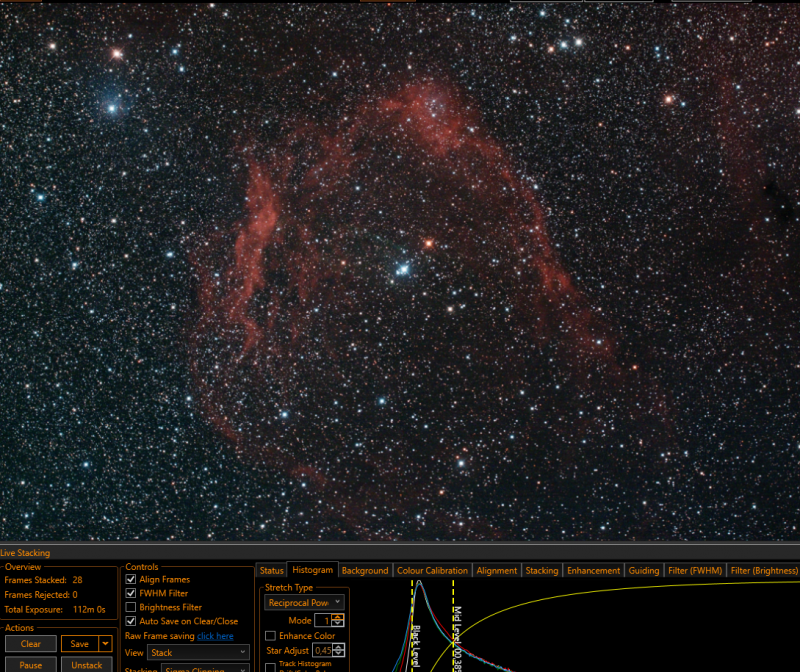Decrease the Mode value with down arrow
Viewport: 800px width, 672px height.
point(338,624)
